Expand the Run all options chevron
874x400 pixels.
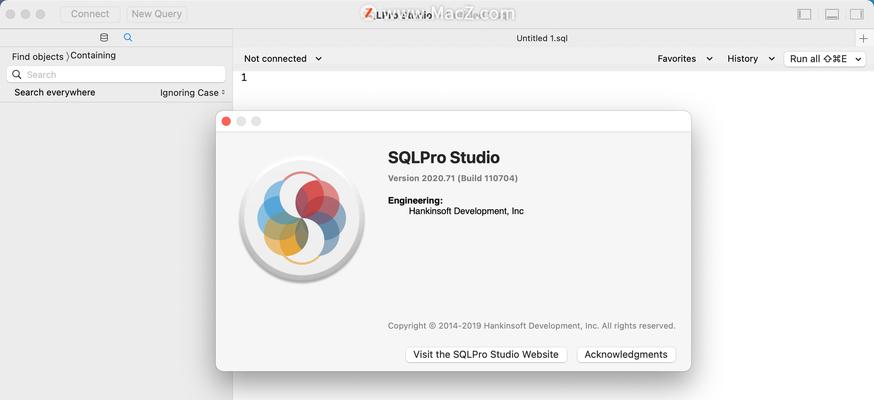[858, 58]
